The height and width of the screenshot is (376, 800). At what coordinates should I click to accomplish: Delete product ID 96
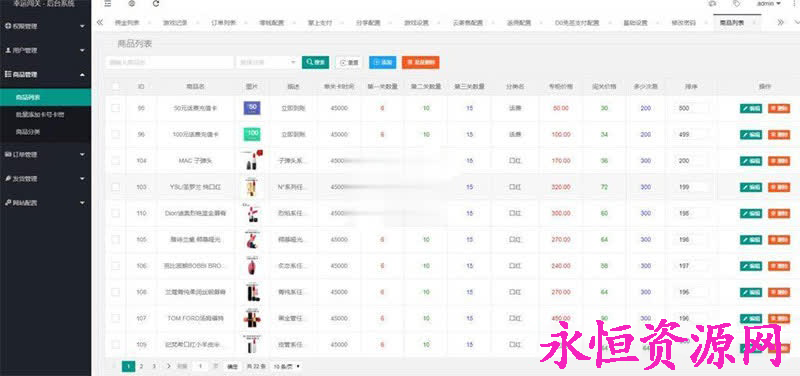pos(779,135)
